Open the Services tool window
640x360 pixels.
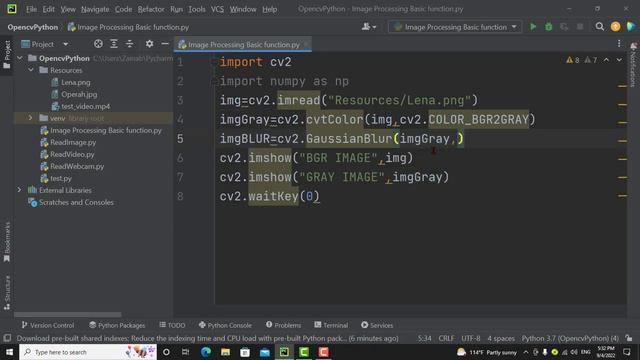(x=377, y=325)
